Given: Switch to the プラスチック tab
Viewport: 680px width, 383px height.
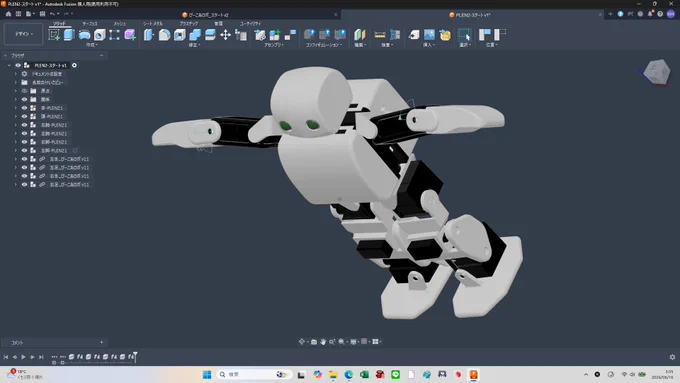Looking at the screenshot, I should coord(189,24).
